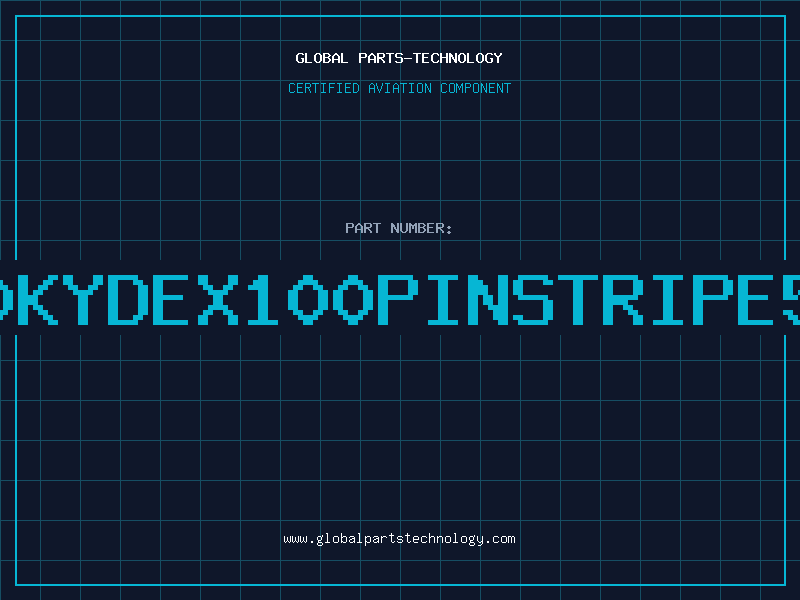
Task: Click the KYDEX100PINSTRIPES part number text
Action: tap(400, 299)
